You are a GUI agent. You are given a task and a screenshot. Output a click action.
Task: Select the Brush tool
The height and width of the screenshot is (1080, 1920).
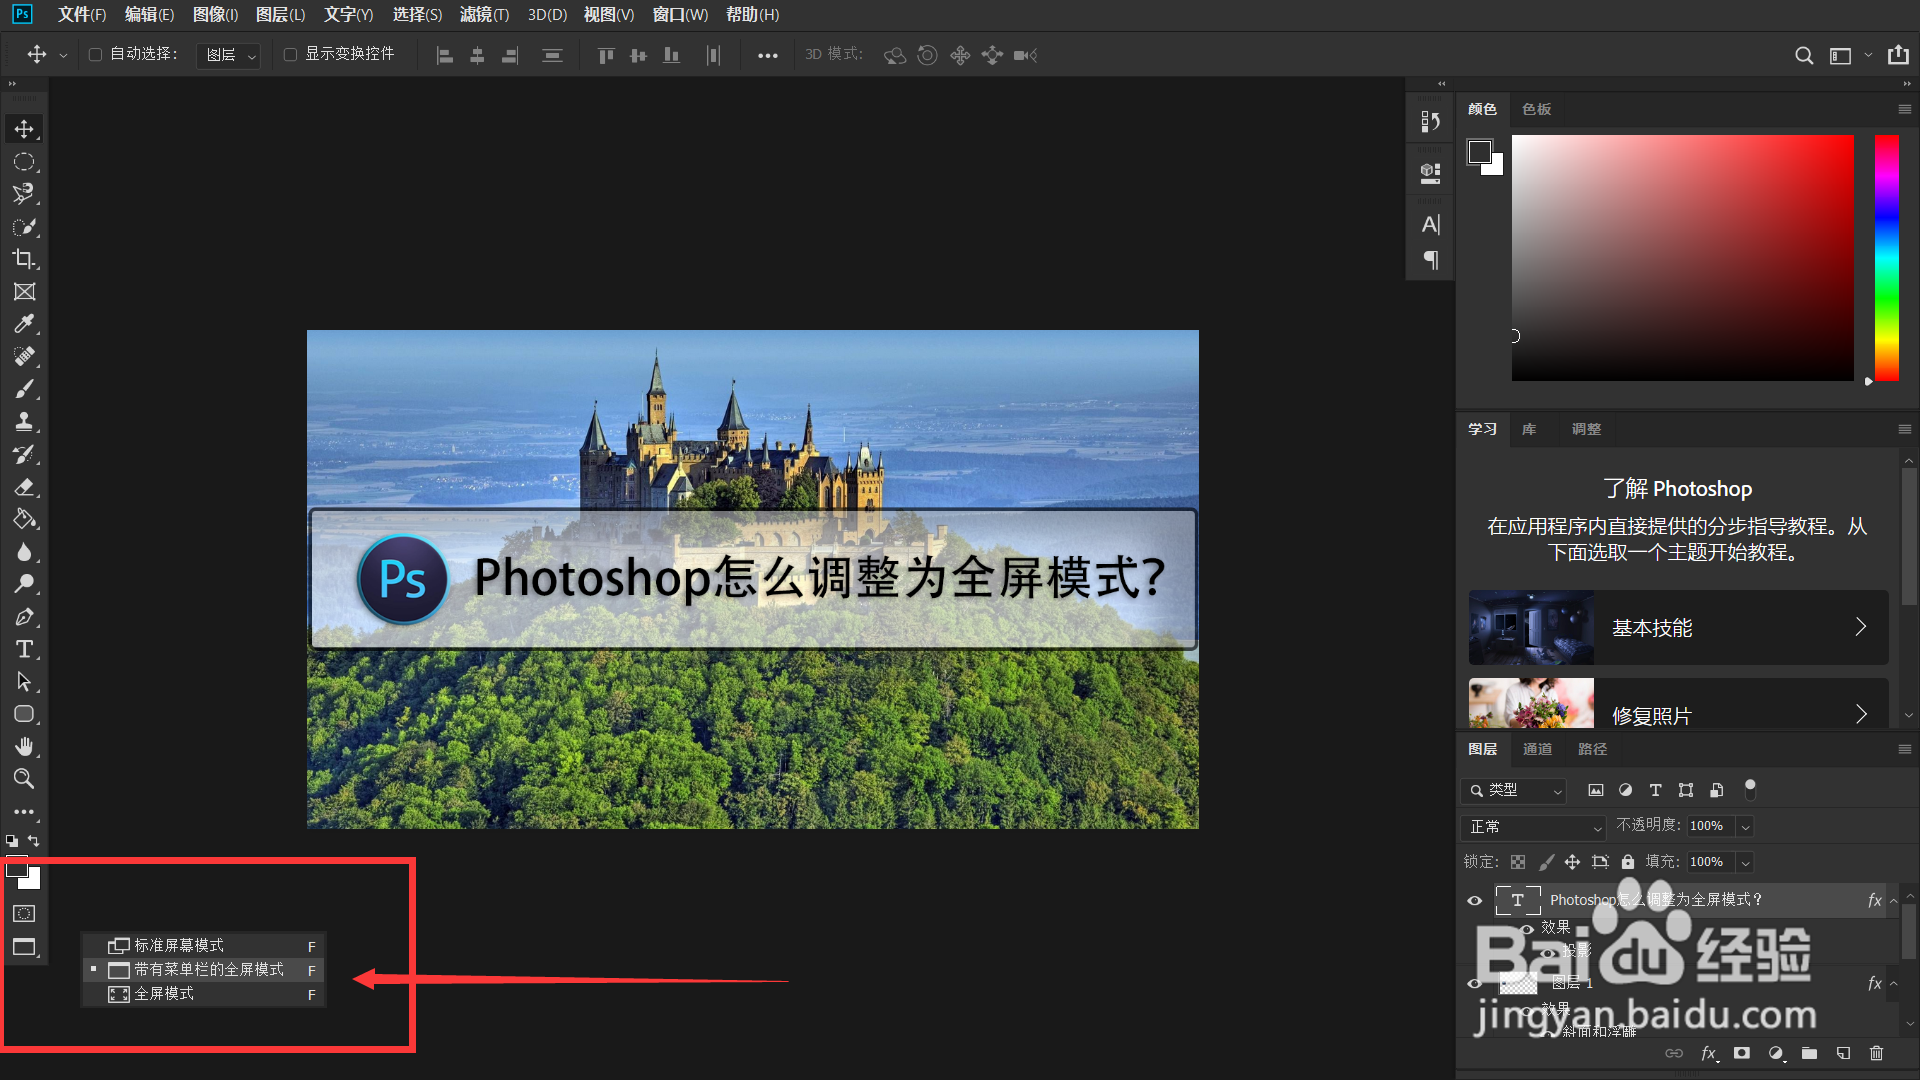24,389
